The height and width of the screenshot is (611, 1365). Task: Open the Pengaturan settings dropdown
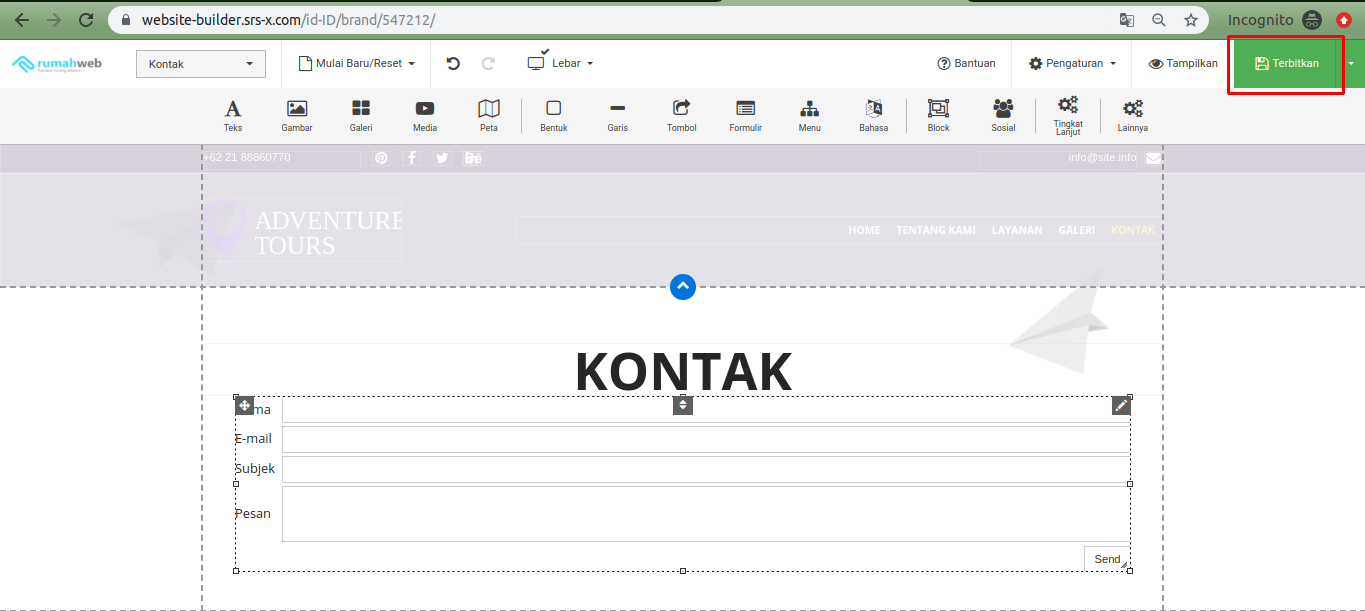click(1073, 63)
